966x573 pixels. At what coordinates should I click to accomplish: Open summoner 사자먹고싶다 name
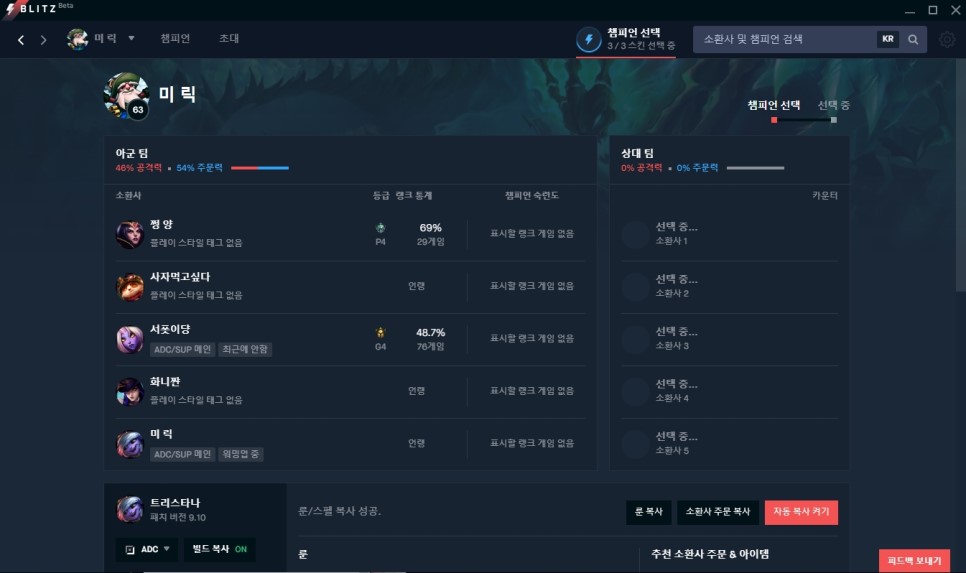tap(180, 277)
